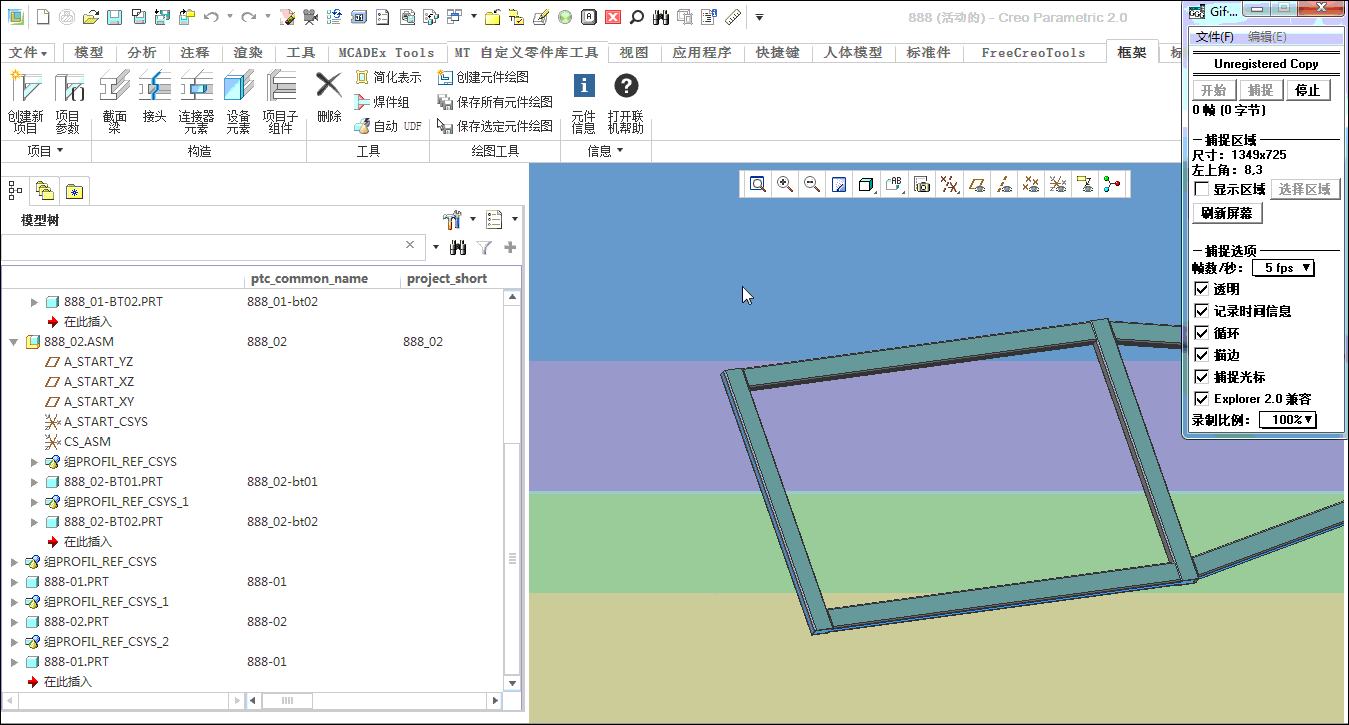
Task: Toggle the 捕捉光标 checkbox
Action: [x=1202, y=377]
